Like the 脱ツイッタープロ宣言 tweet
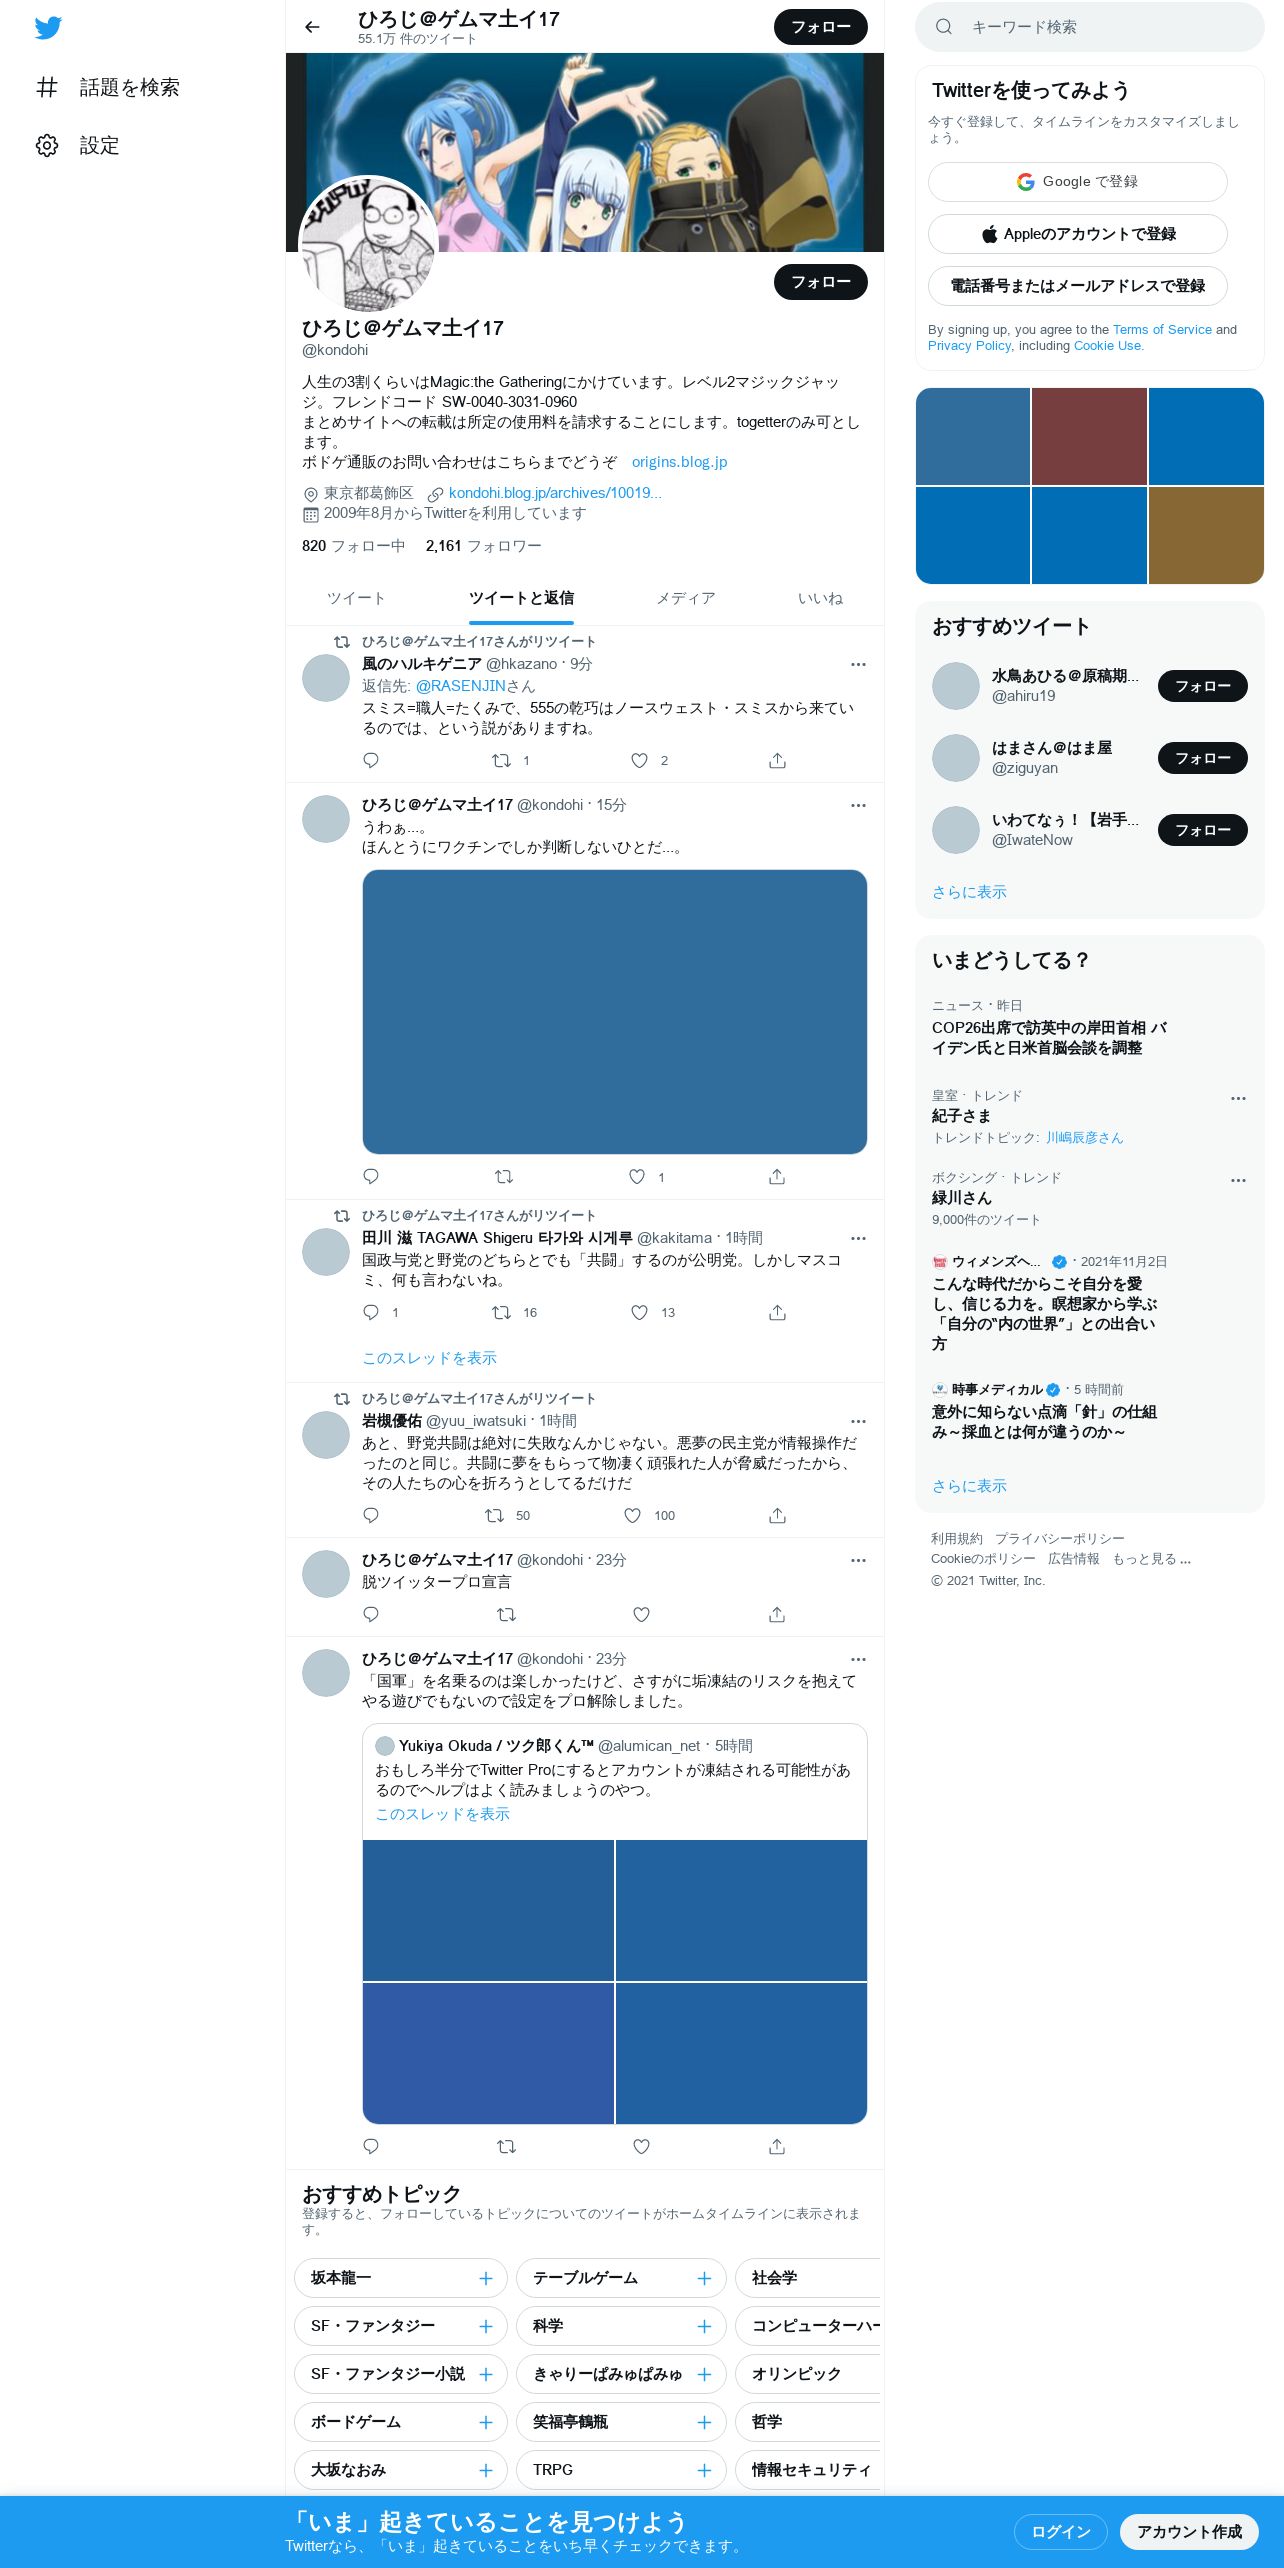 click(642, 1614)
